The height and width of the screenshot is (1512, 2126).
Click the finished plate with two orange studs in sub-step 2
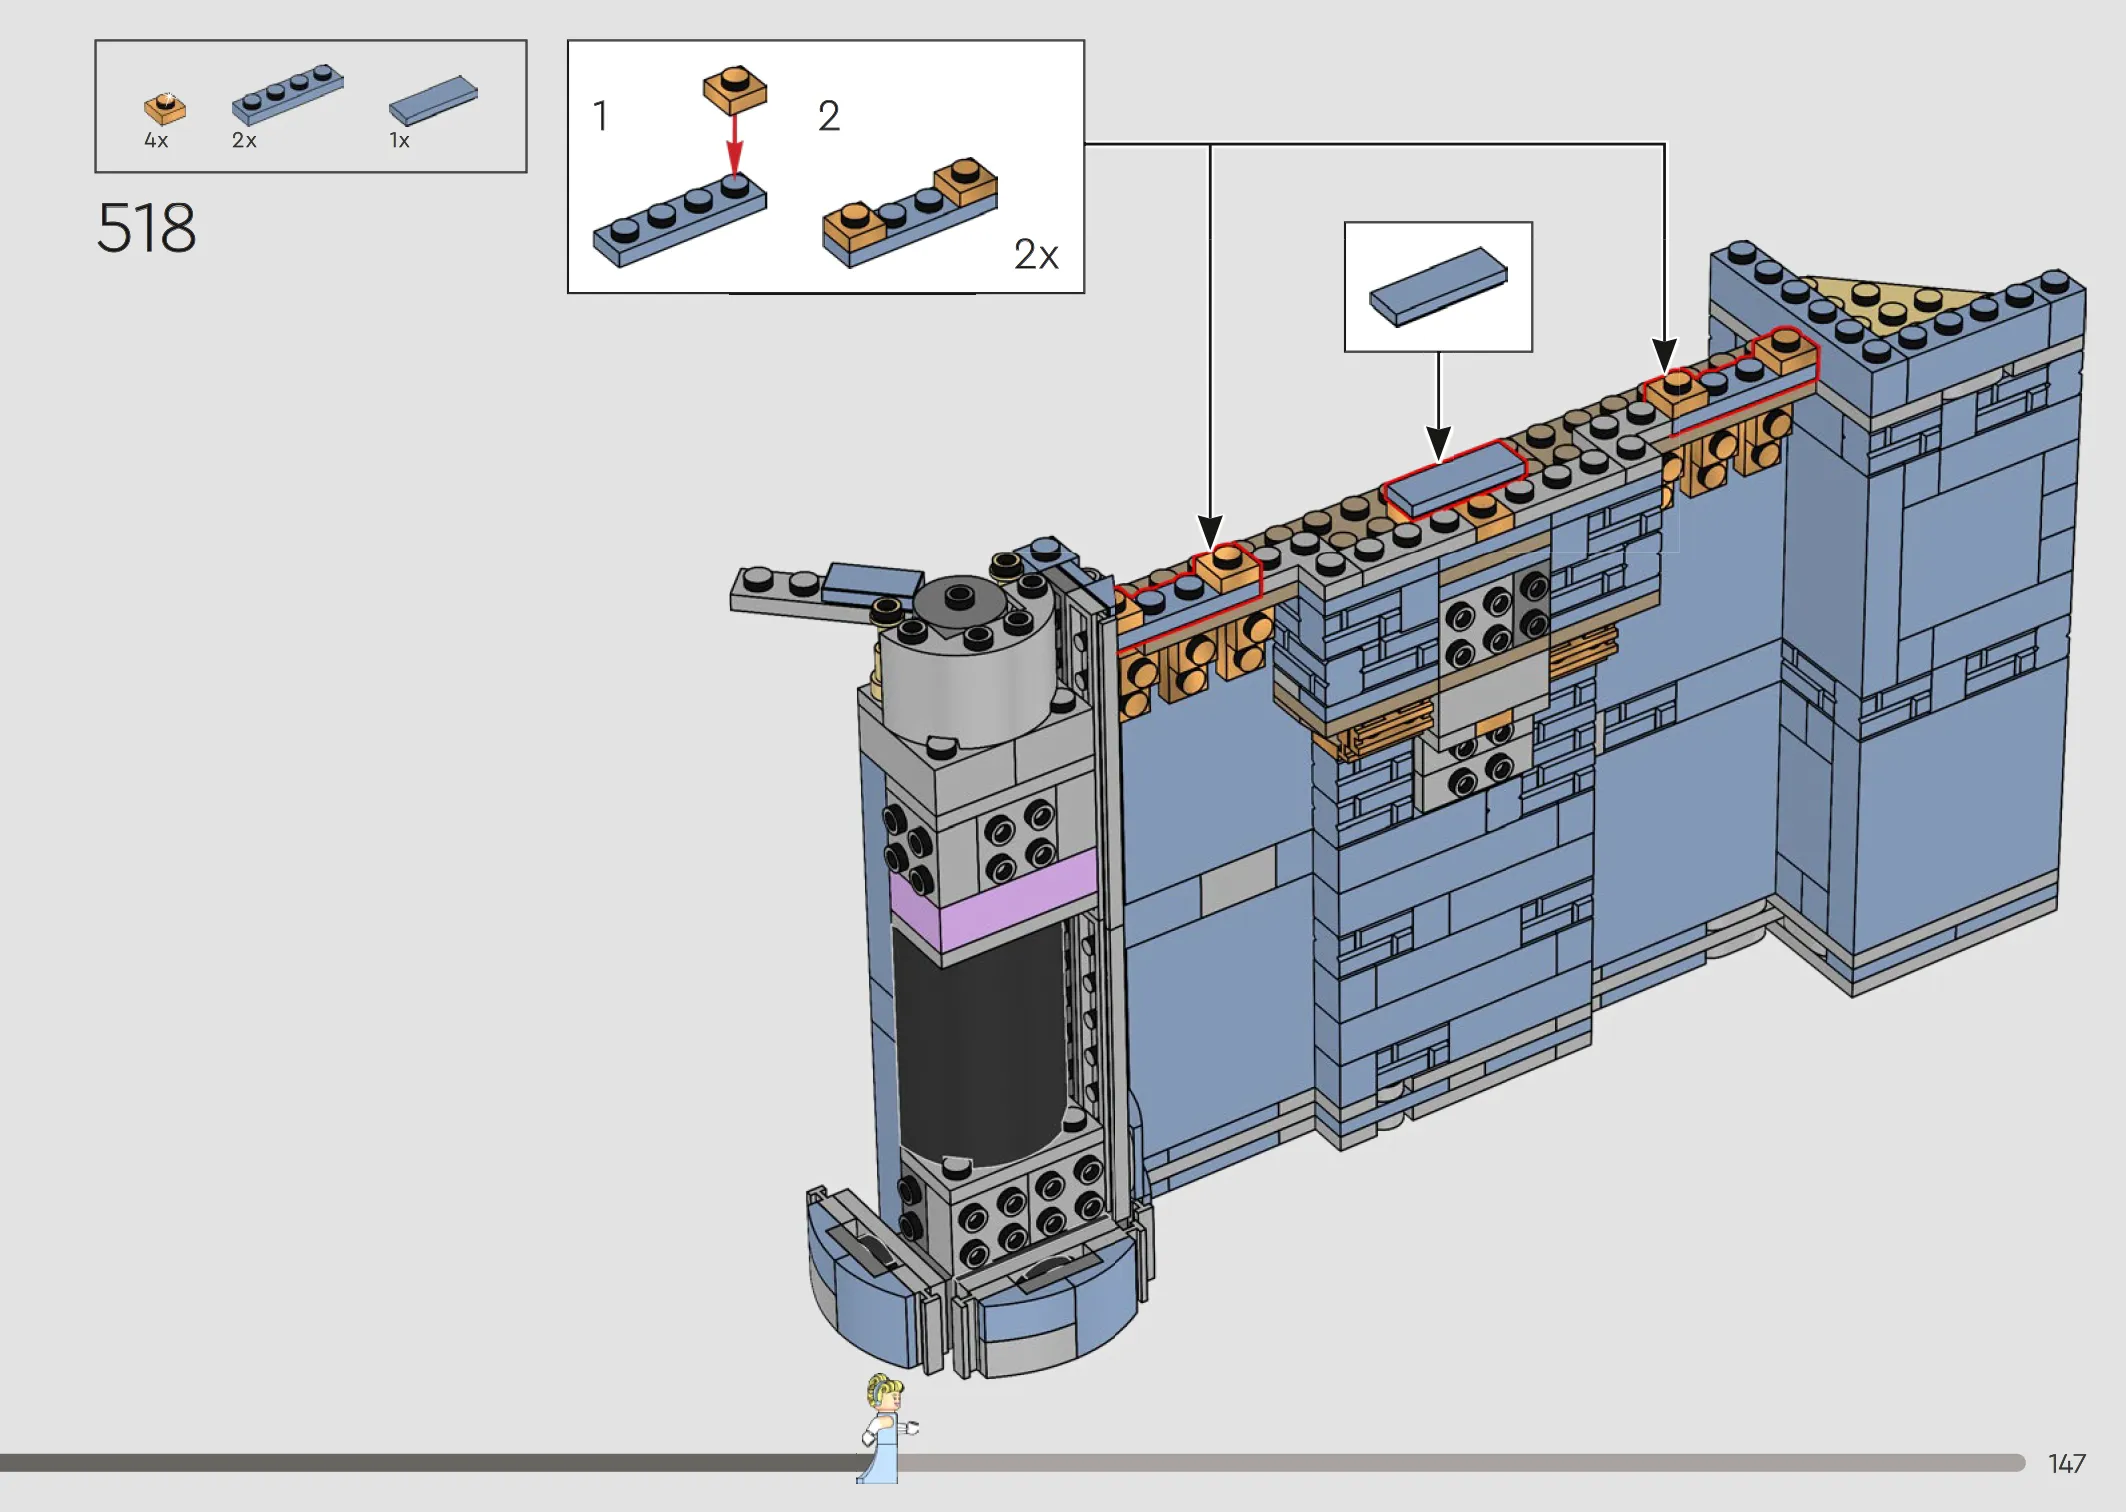(910, 212)
